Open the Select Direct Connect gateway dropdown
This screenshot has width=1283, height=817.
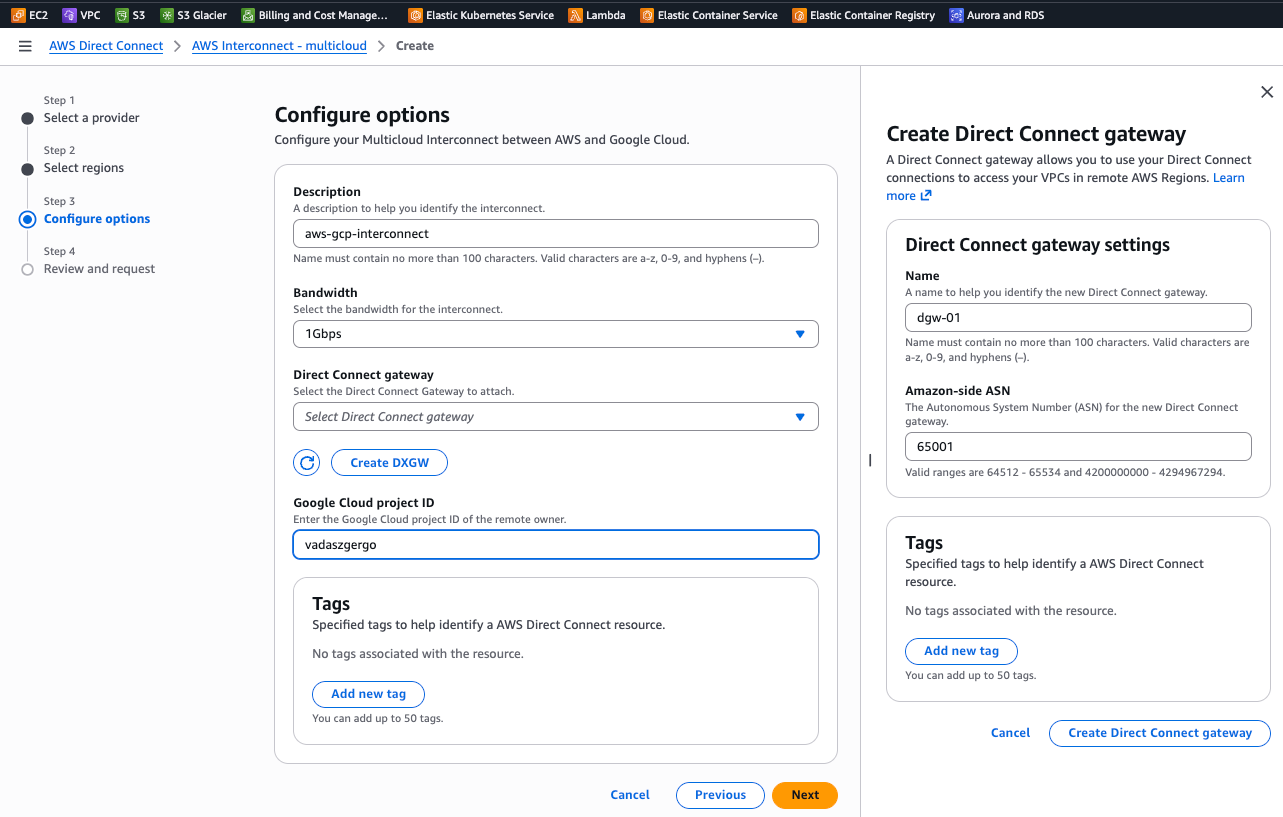(555, 417)
